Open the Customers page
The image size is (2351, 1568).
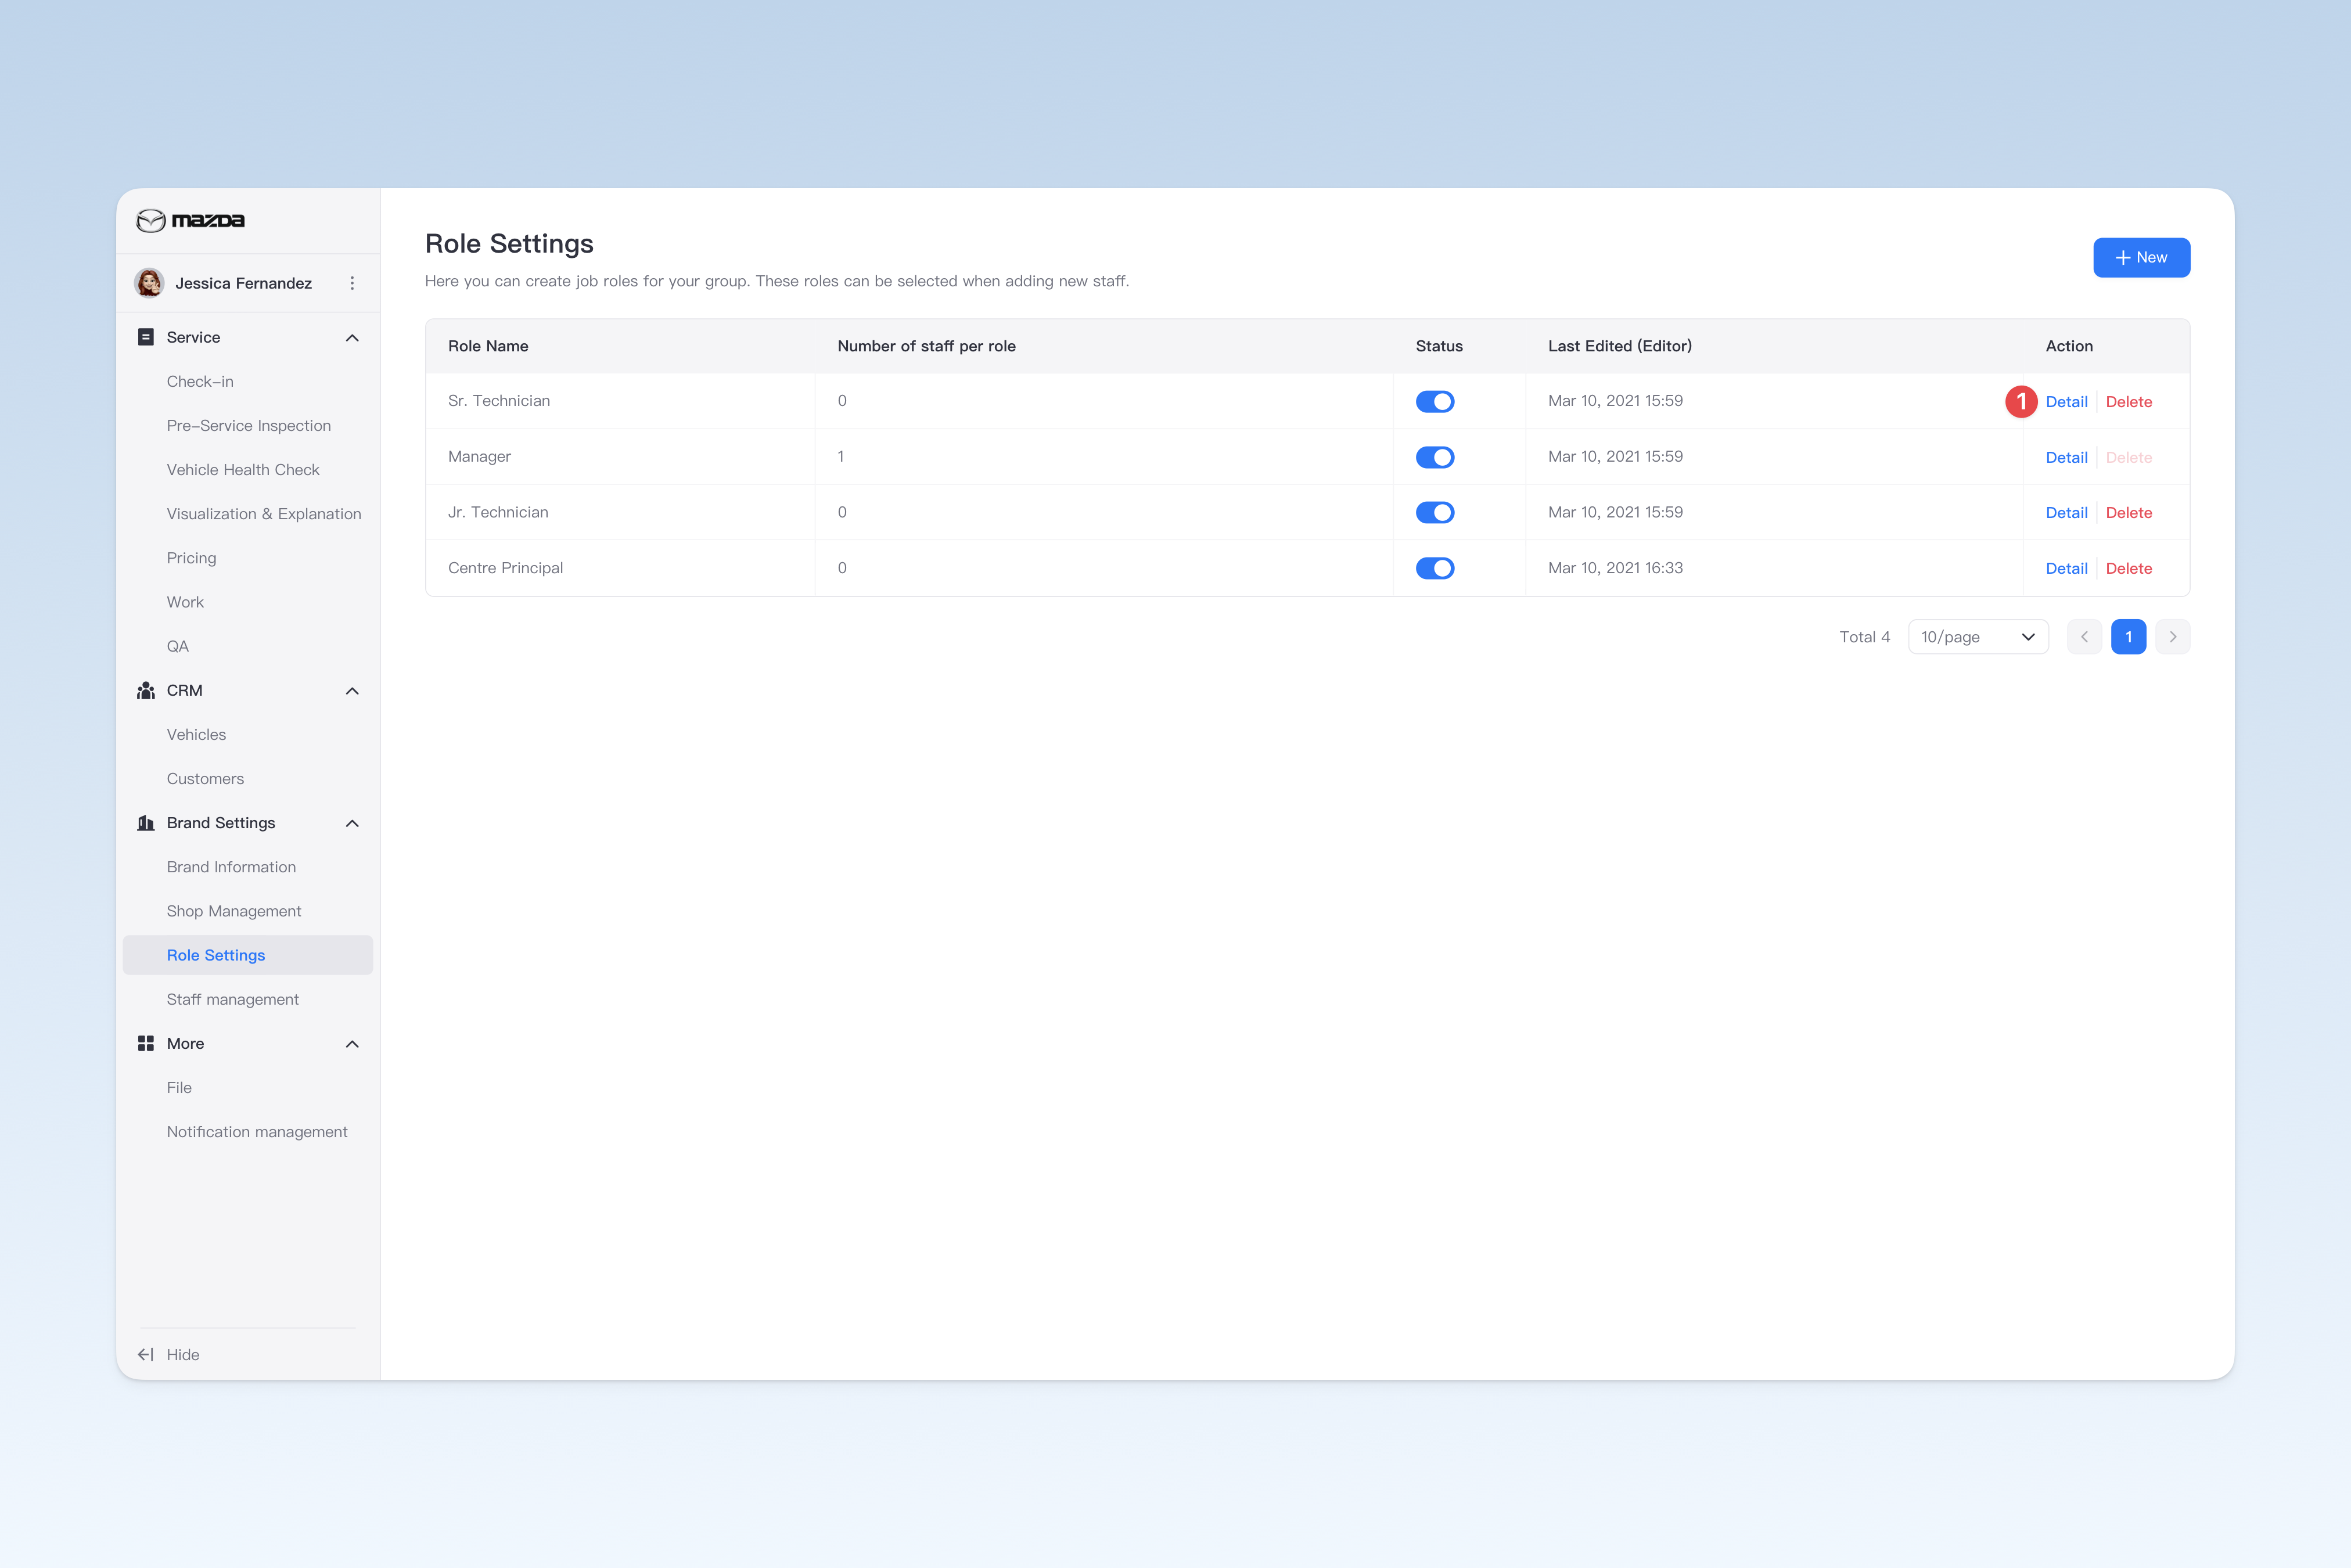coord(205,778)
